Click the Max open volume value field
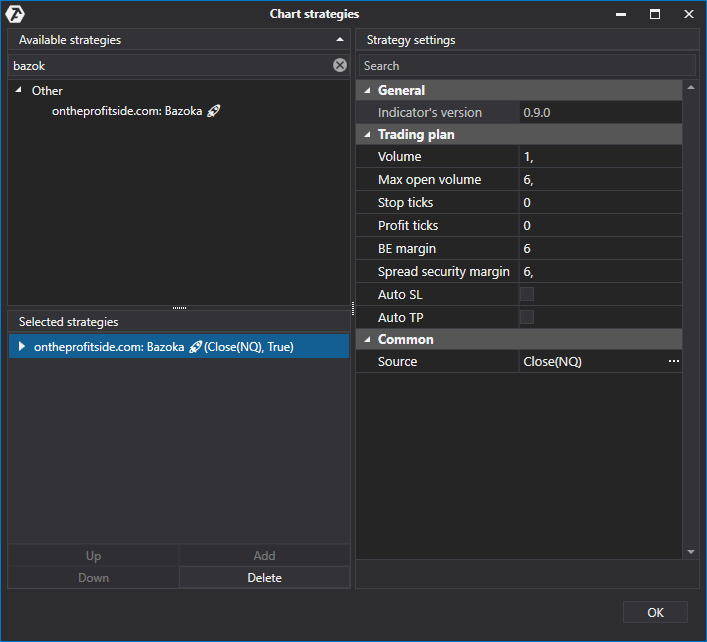707x642 pixels. [598, 180]
